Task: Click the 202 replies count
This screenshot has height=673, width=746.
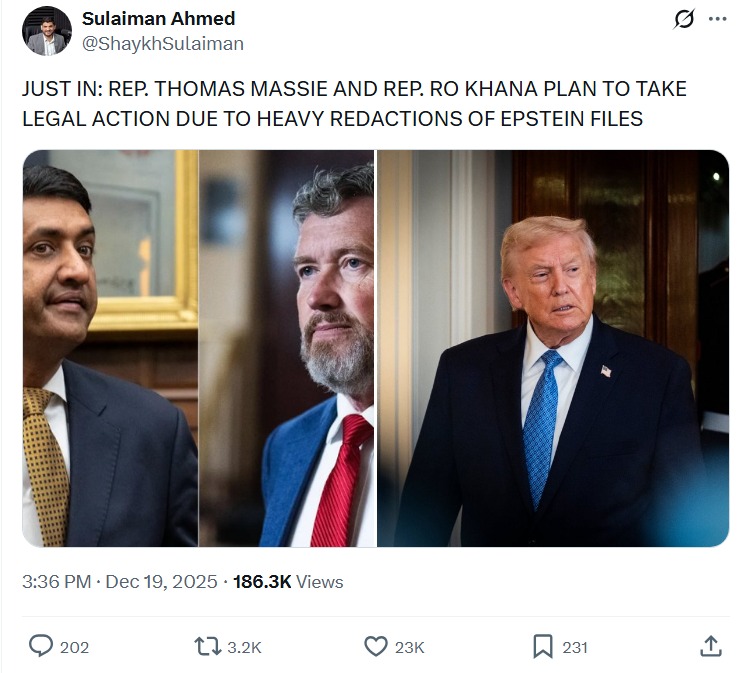Action: point(74,647)
